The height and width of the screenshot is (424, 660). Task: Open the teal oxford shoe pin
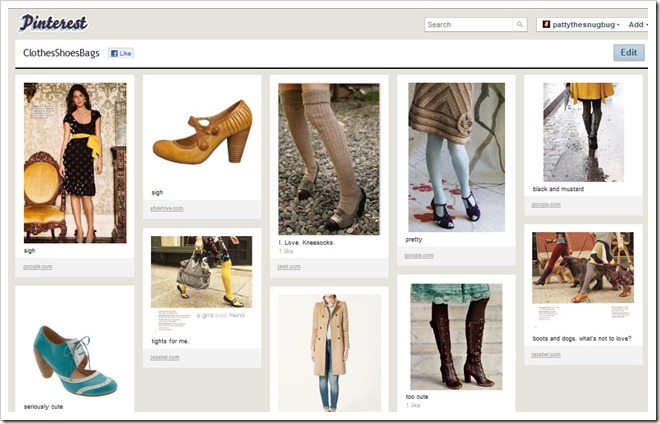[75, 359]
